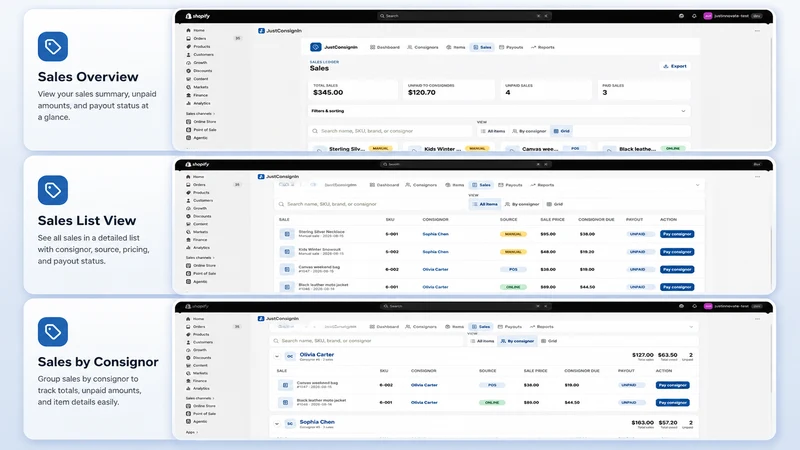Click the notification bell in Sales by Consignor screenshot

pos(694,306)
